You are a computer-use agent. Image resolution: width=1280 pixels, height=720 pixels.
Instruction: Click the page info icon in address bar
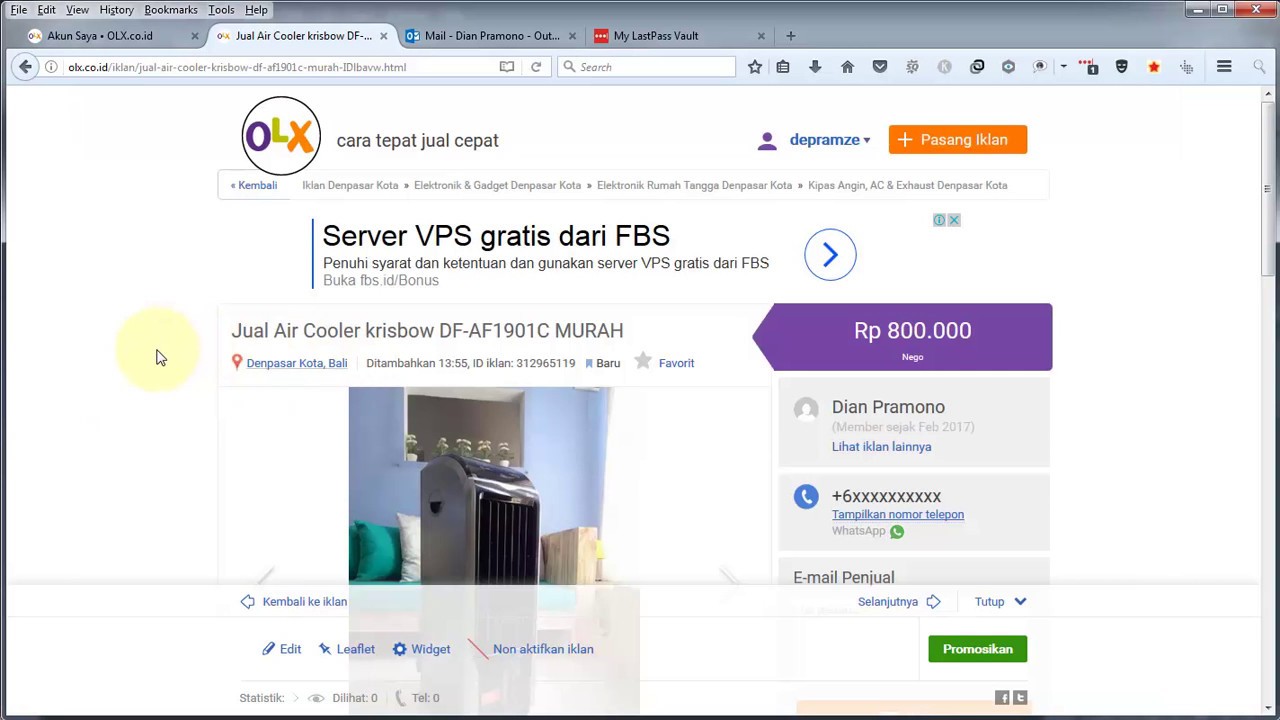(51, 67)
